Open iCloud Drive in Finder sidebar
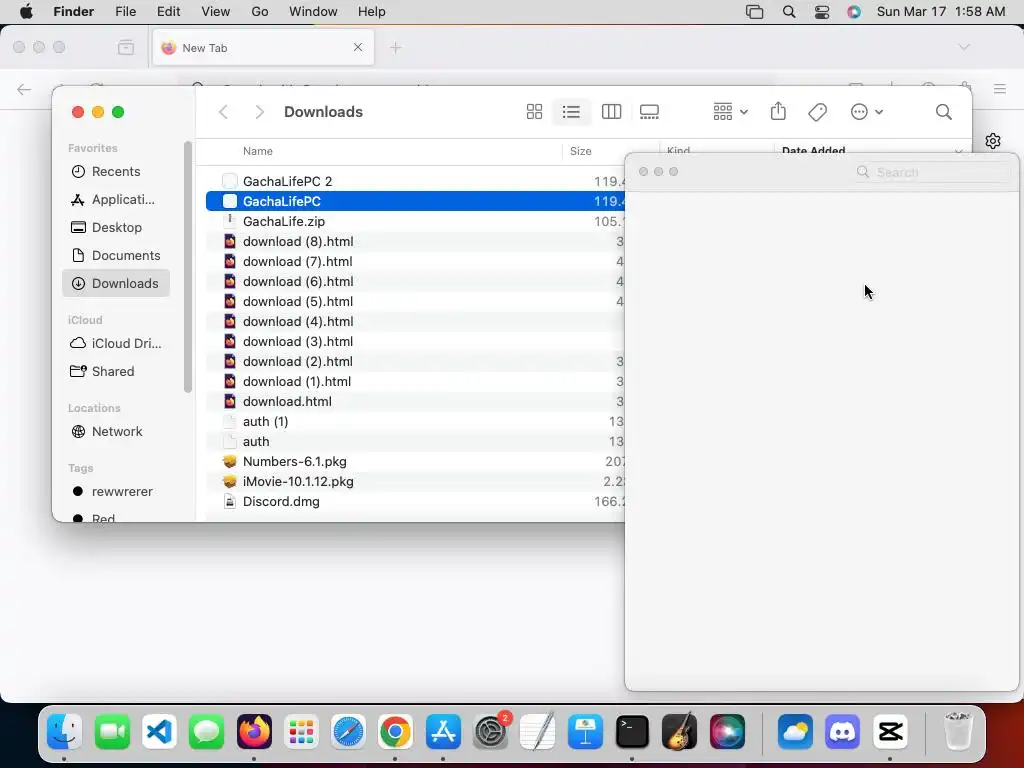Viewport: 1024px width, 768px height. [x=116, y=344]
